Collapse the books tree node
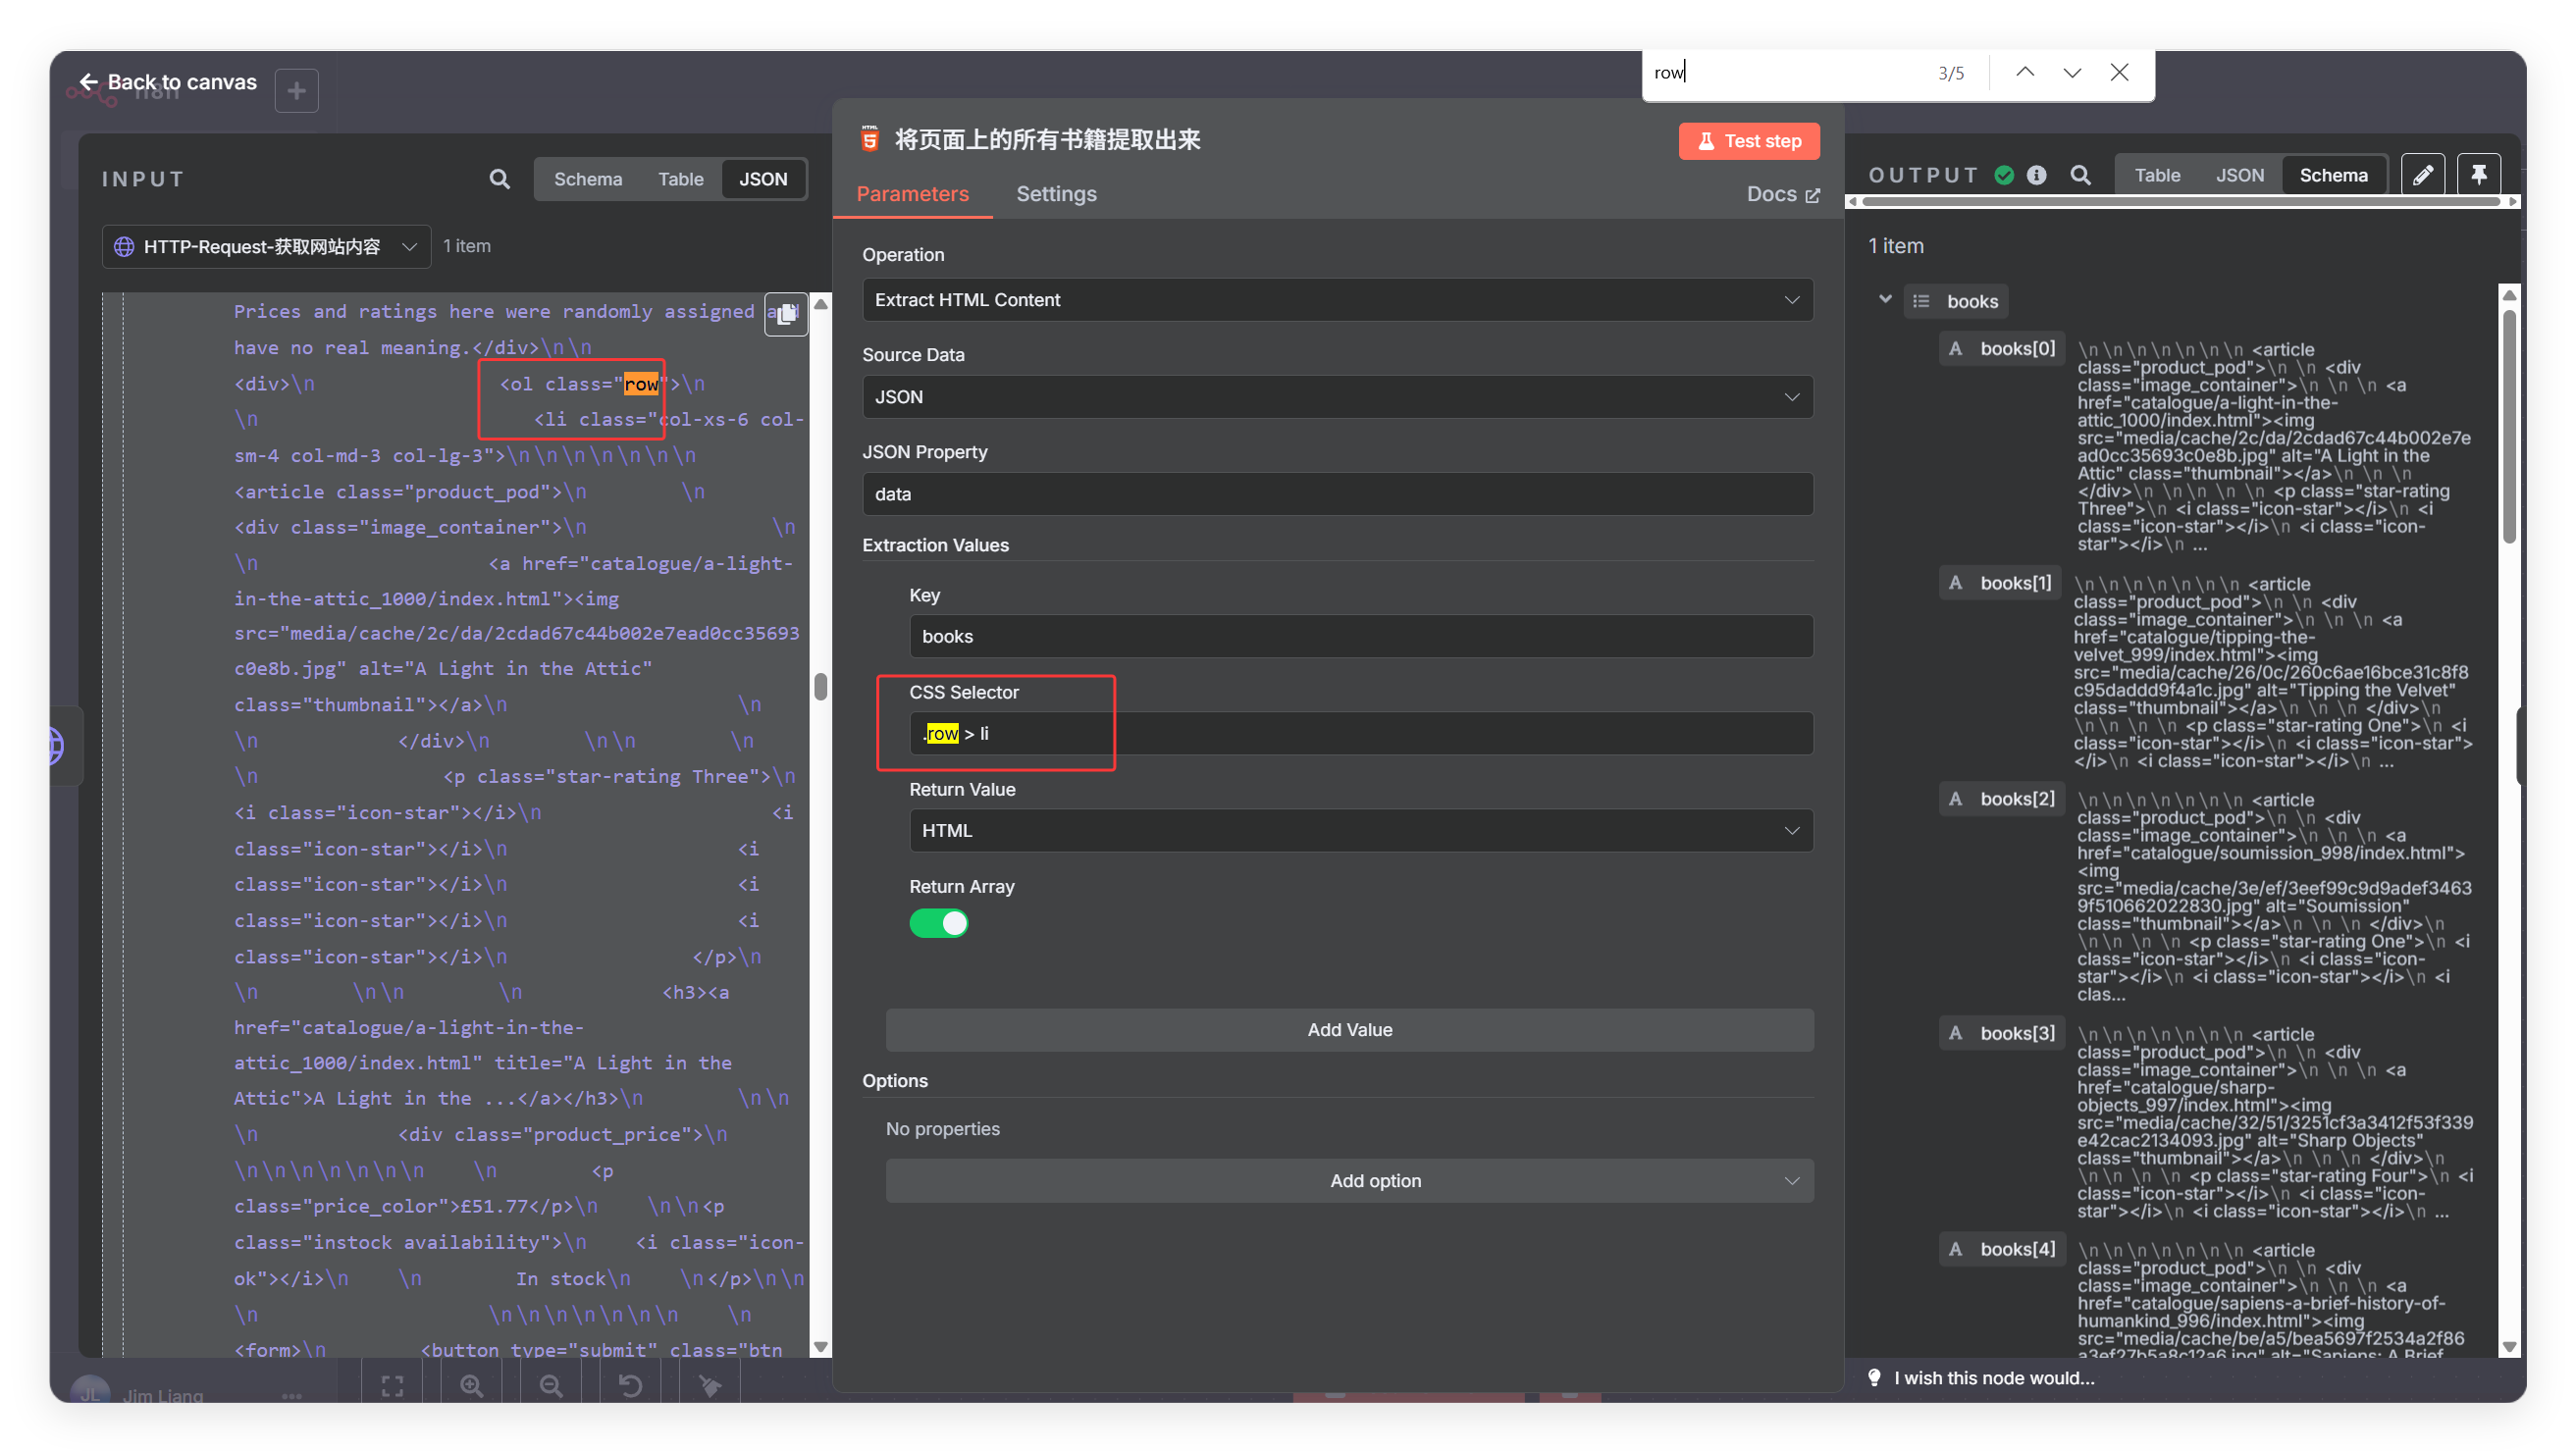Screen dimensions: 2576x1452 click(1885, 300)
